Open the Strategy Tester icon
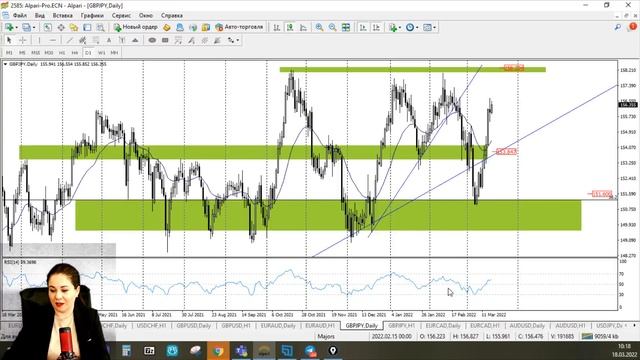This screenshot has height=360, width=640. [100, 27]
